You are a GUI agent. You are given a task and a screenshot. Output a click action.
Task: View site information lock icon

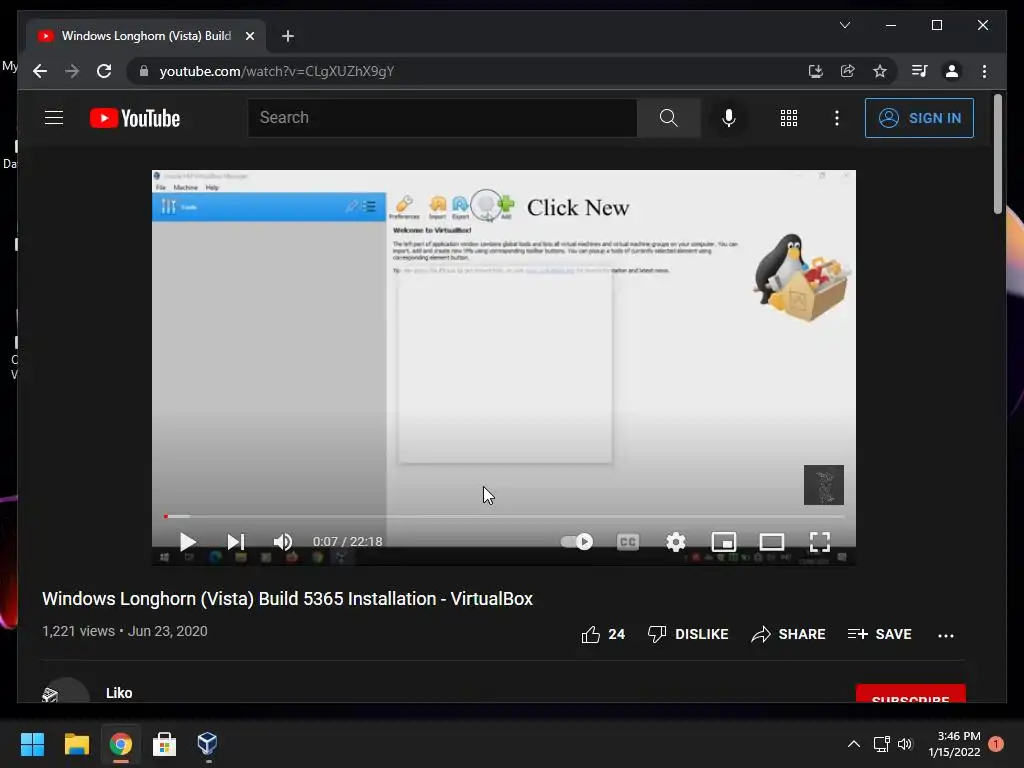pos(144,71)
